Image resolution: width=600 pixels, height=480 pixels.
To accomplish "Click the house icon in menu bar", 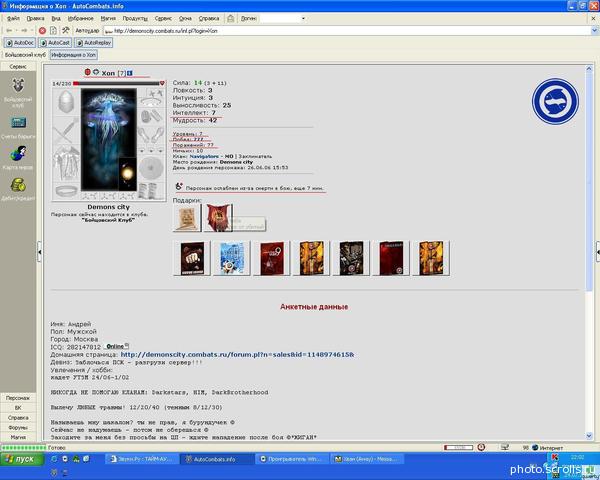I will coord(231,18).
